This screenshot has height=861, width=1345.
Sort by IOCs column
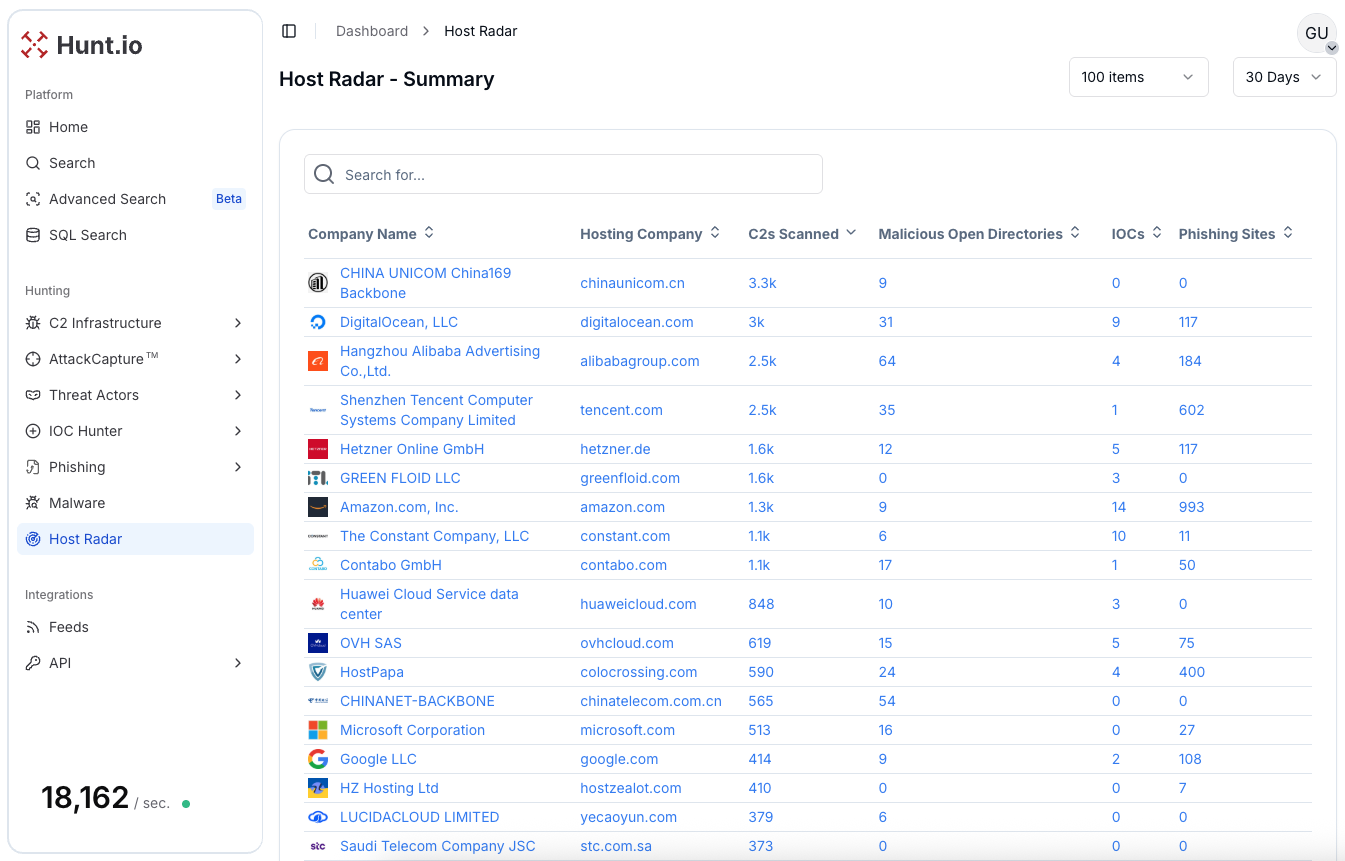(x=1137, y=233)
